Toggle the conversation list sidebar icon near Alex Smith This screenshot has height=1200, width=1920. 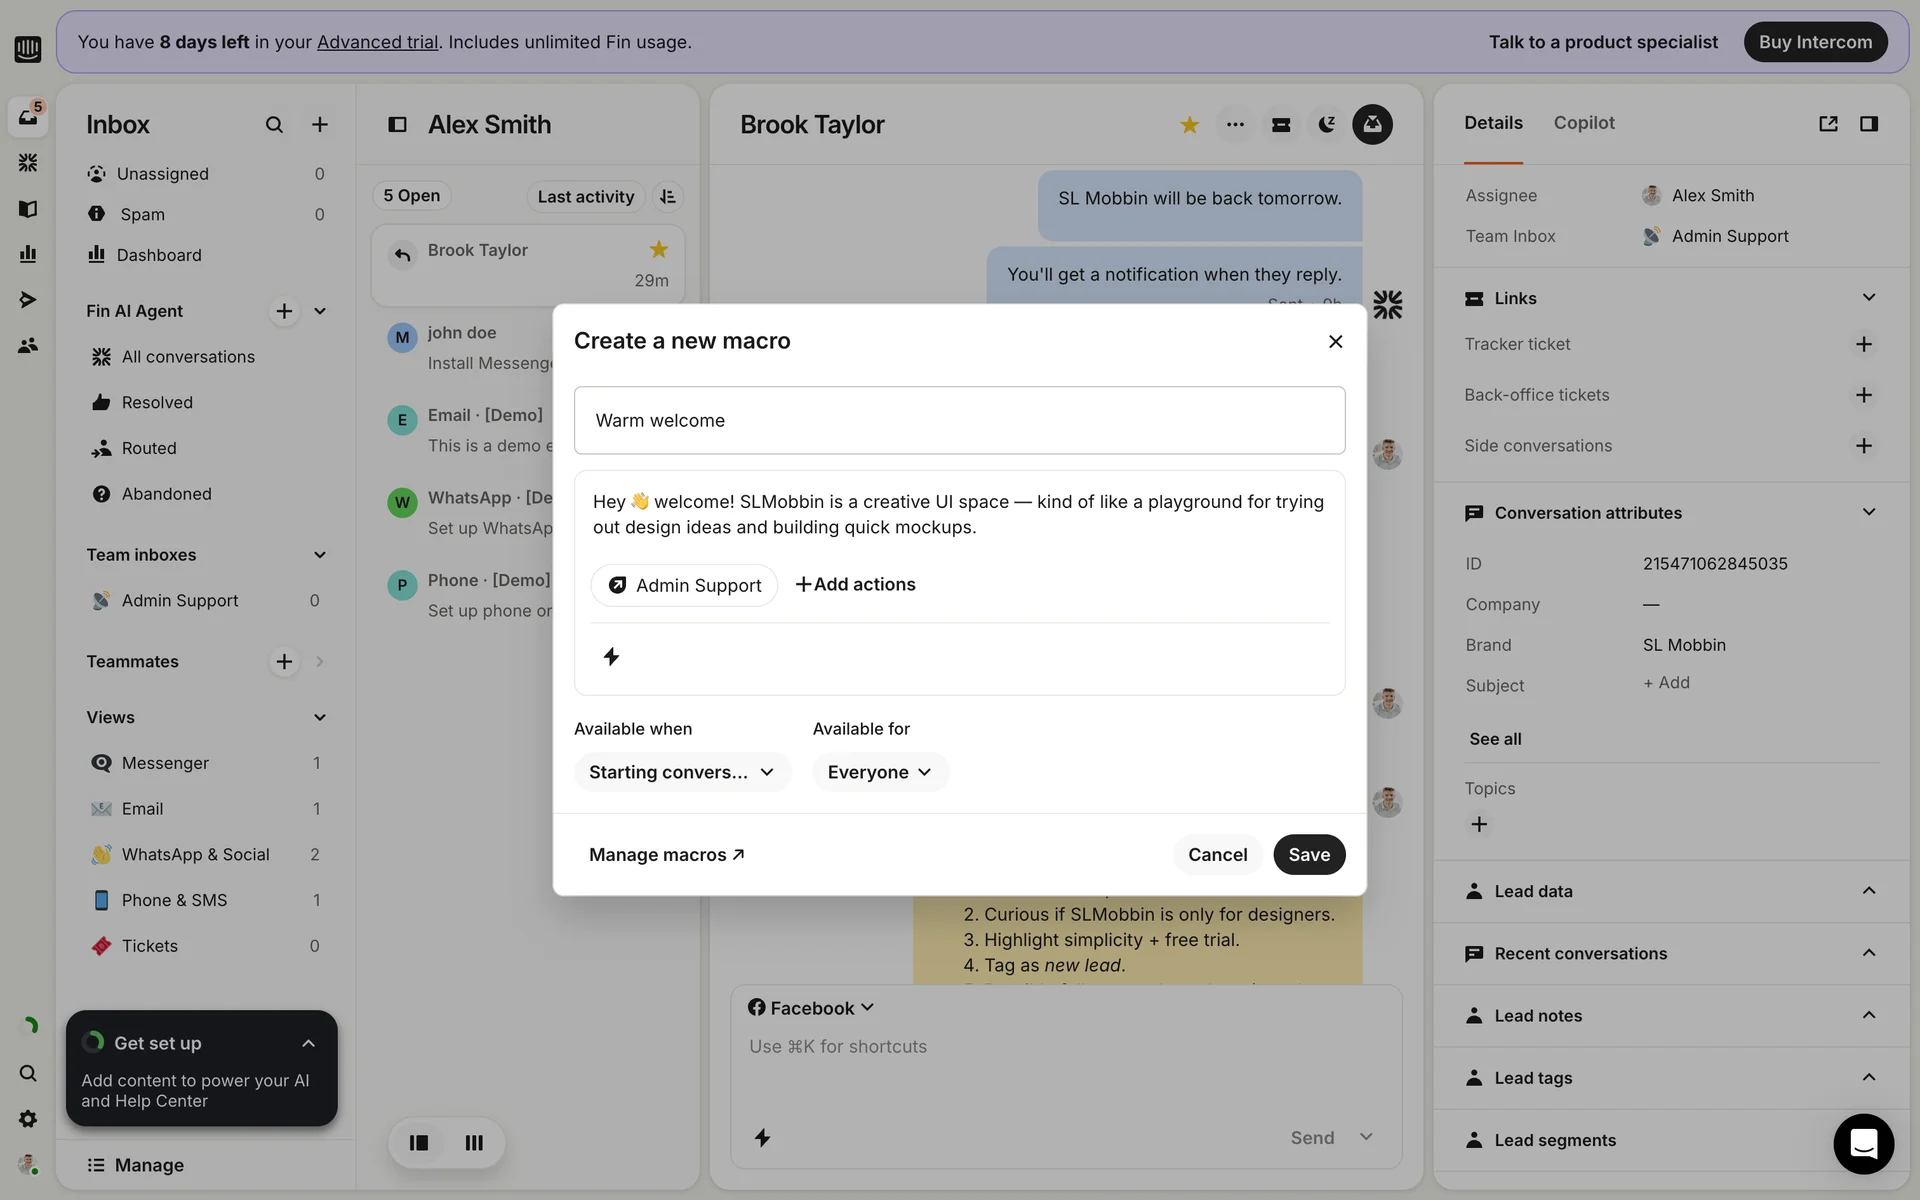click(x=397, y=125)
